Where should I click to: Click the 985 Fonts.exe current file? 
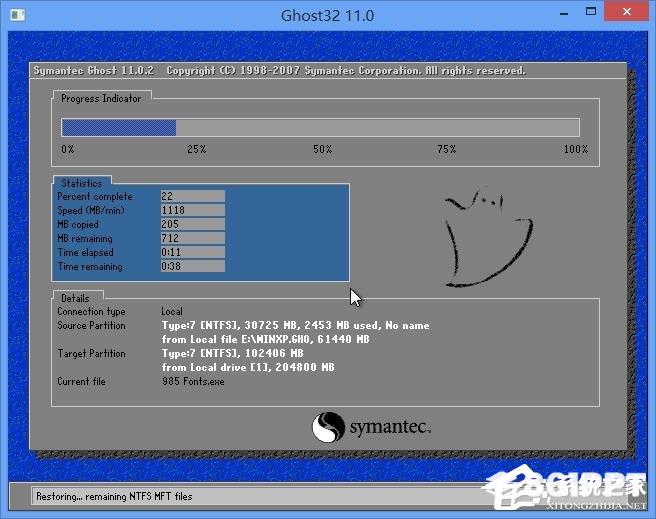193,381
